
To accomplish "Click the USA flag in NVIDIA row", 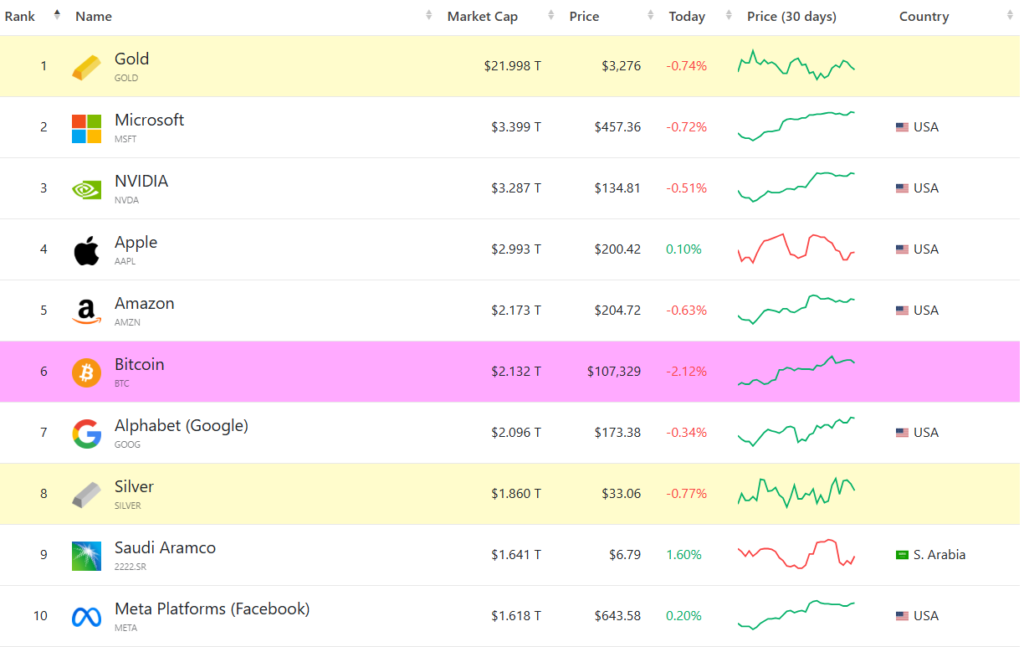I will 902,189.
